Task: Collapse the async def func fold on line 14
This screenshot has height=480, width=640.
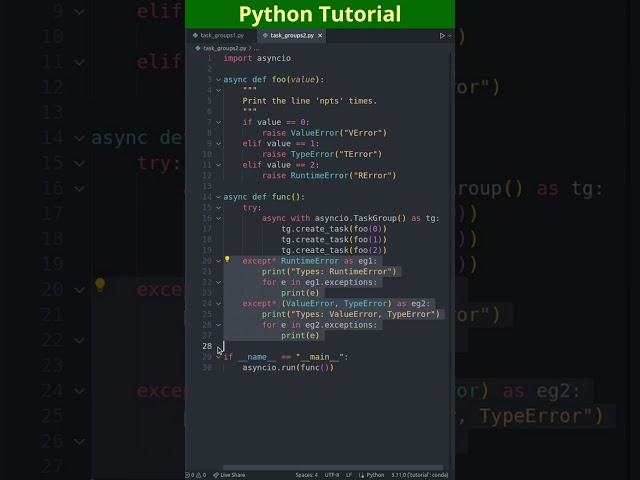Action: 218,197
